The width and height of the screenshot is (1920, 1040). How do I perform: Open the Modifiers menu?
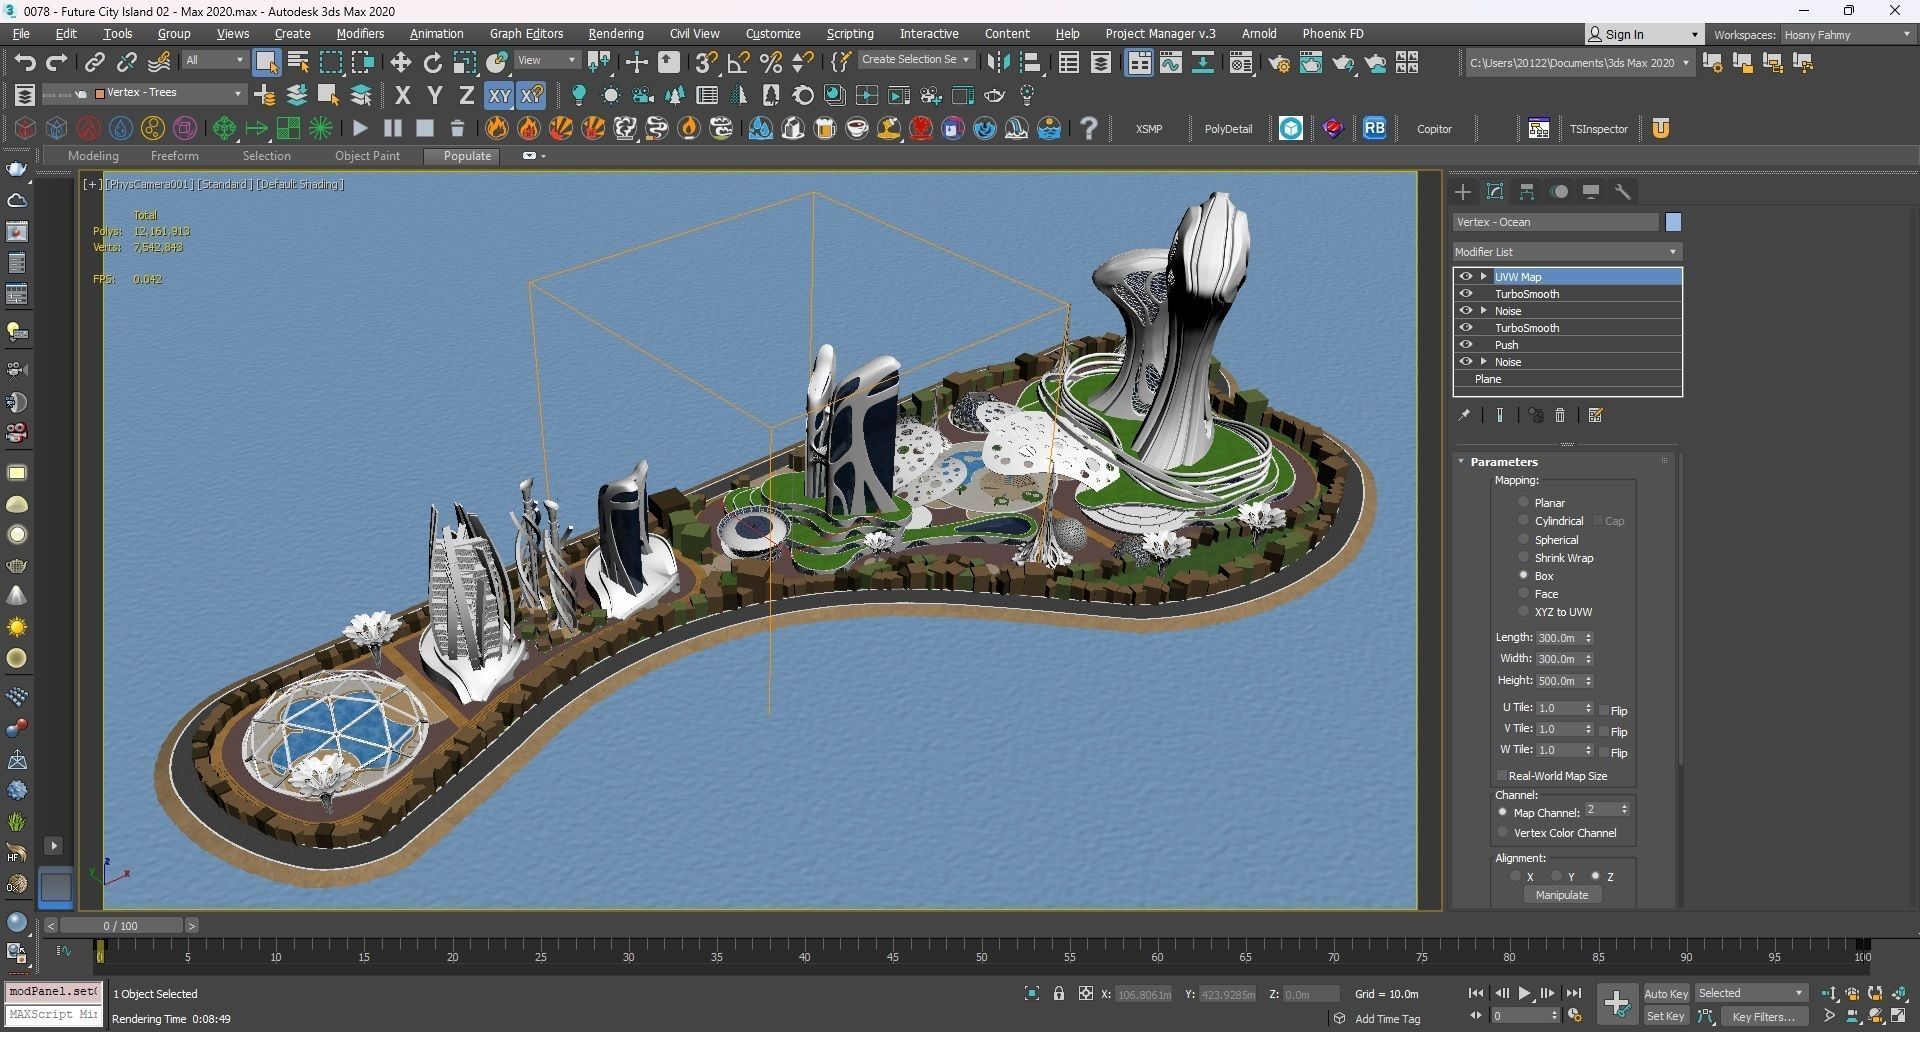[x=360, y=34]
